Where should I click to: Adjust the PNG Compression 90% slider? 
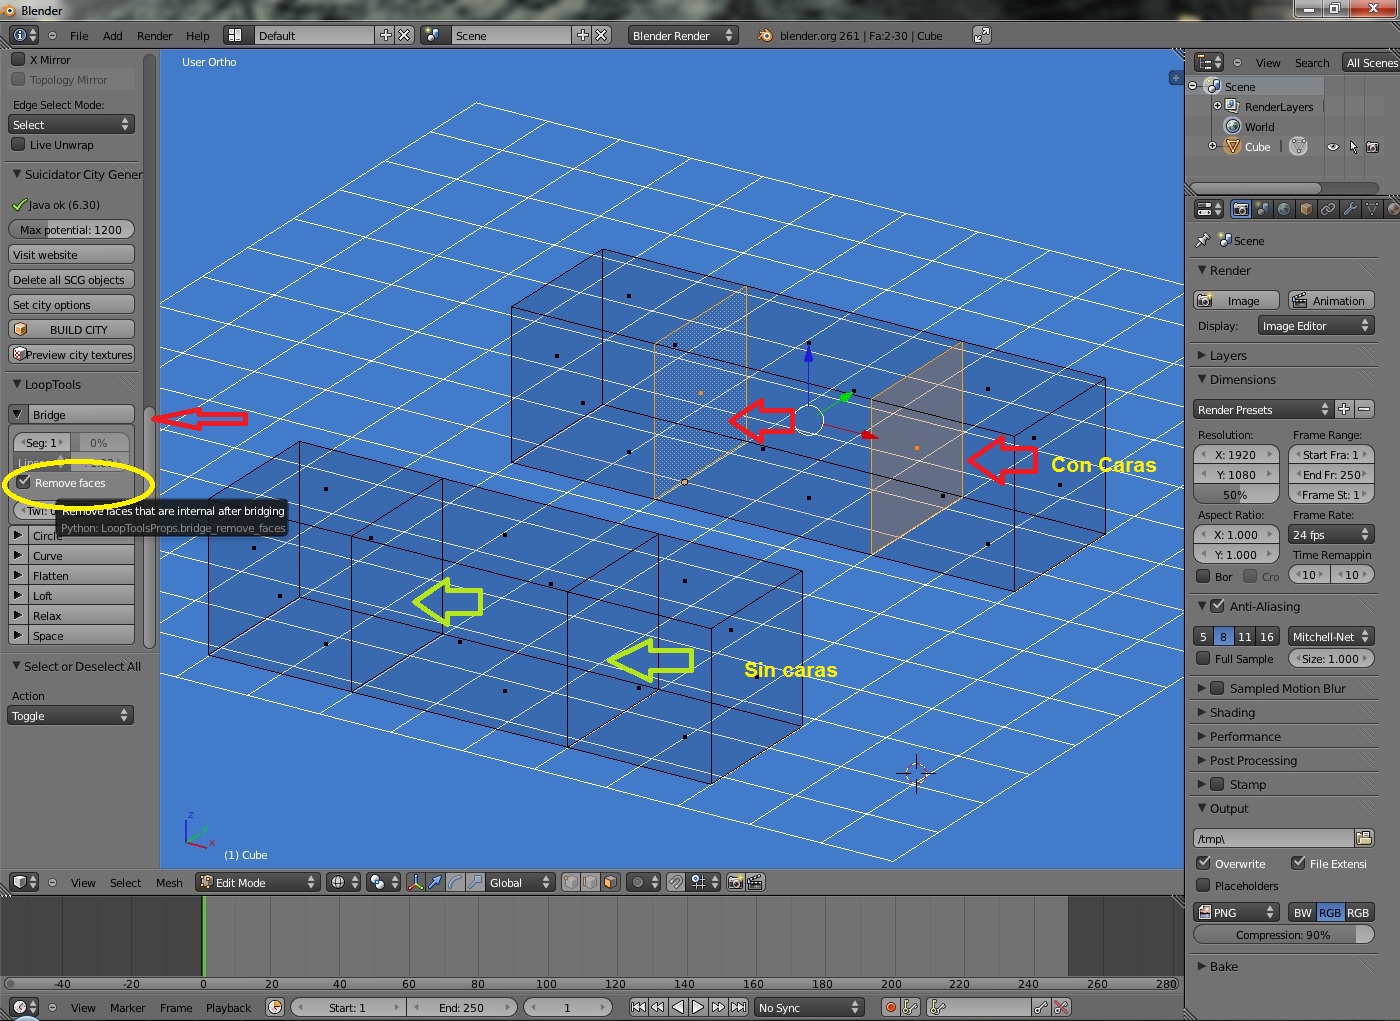1283,935
